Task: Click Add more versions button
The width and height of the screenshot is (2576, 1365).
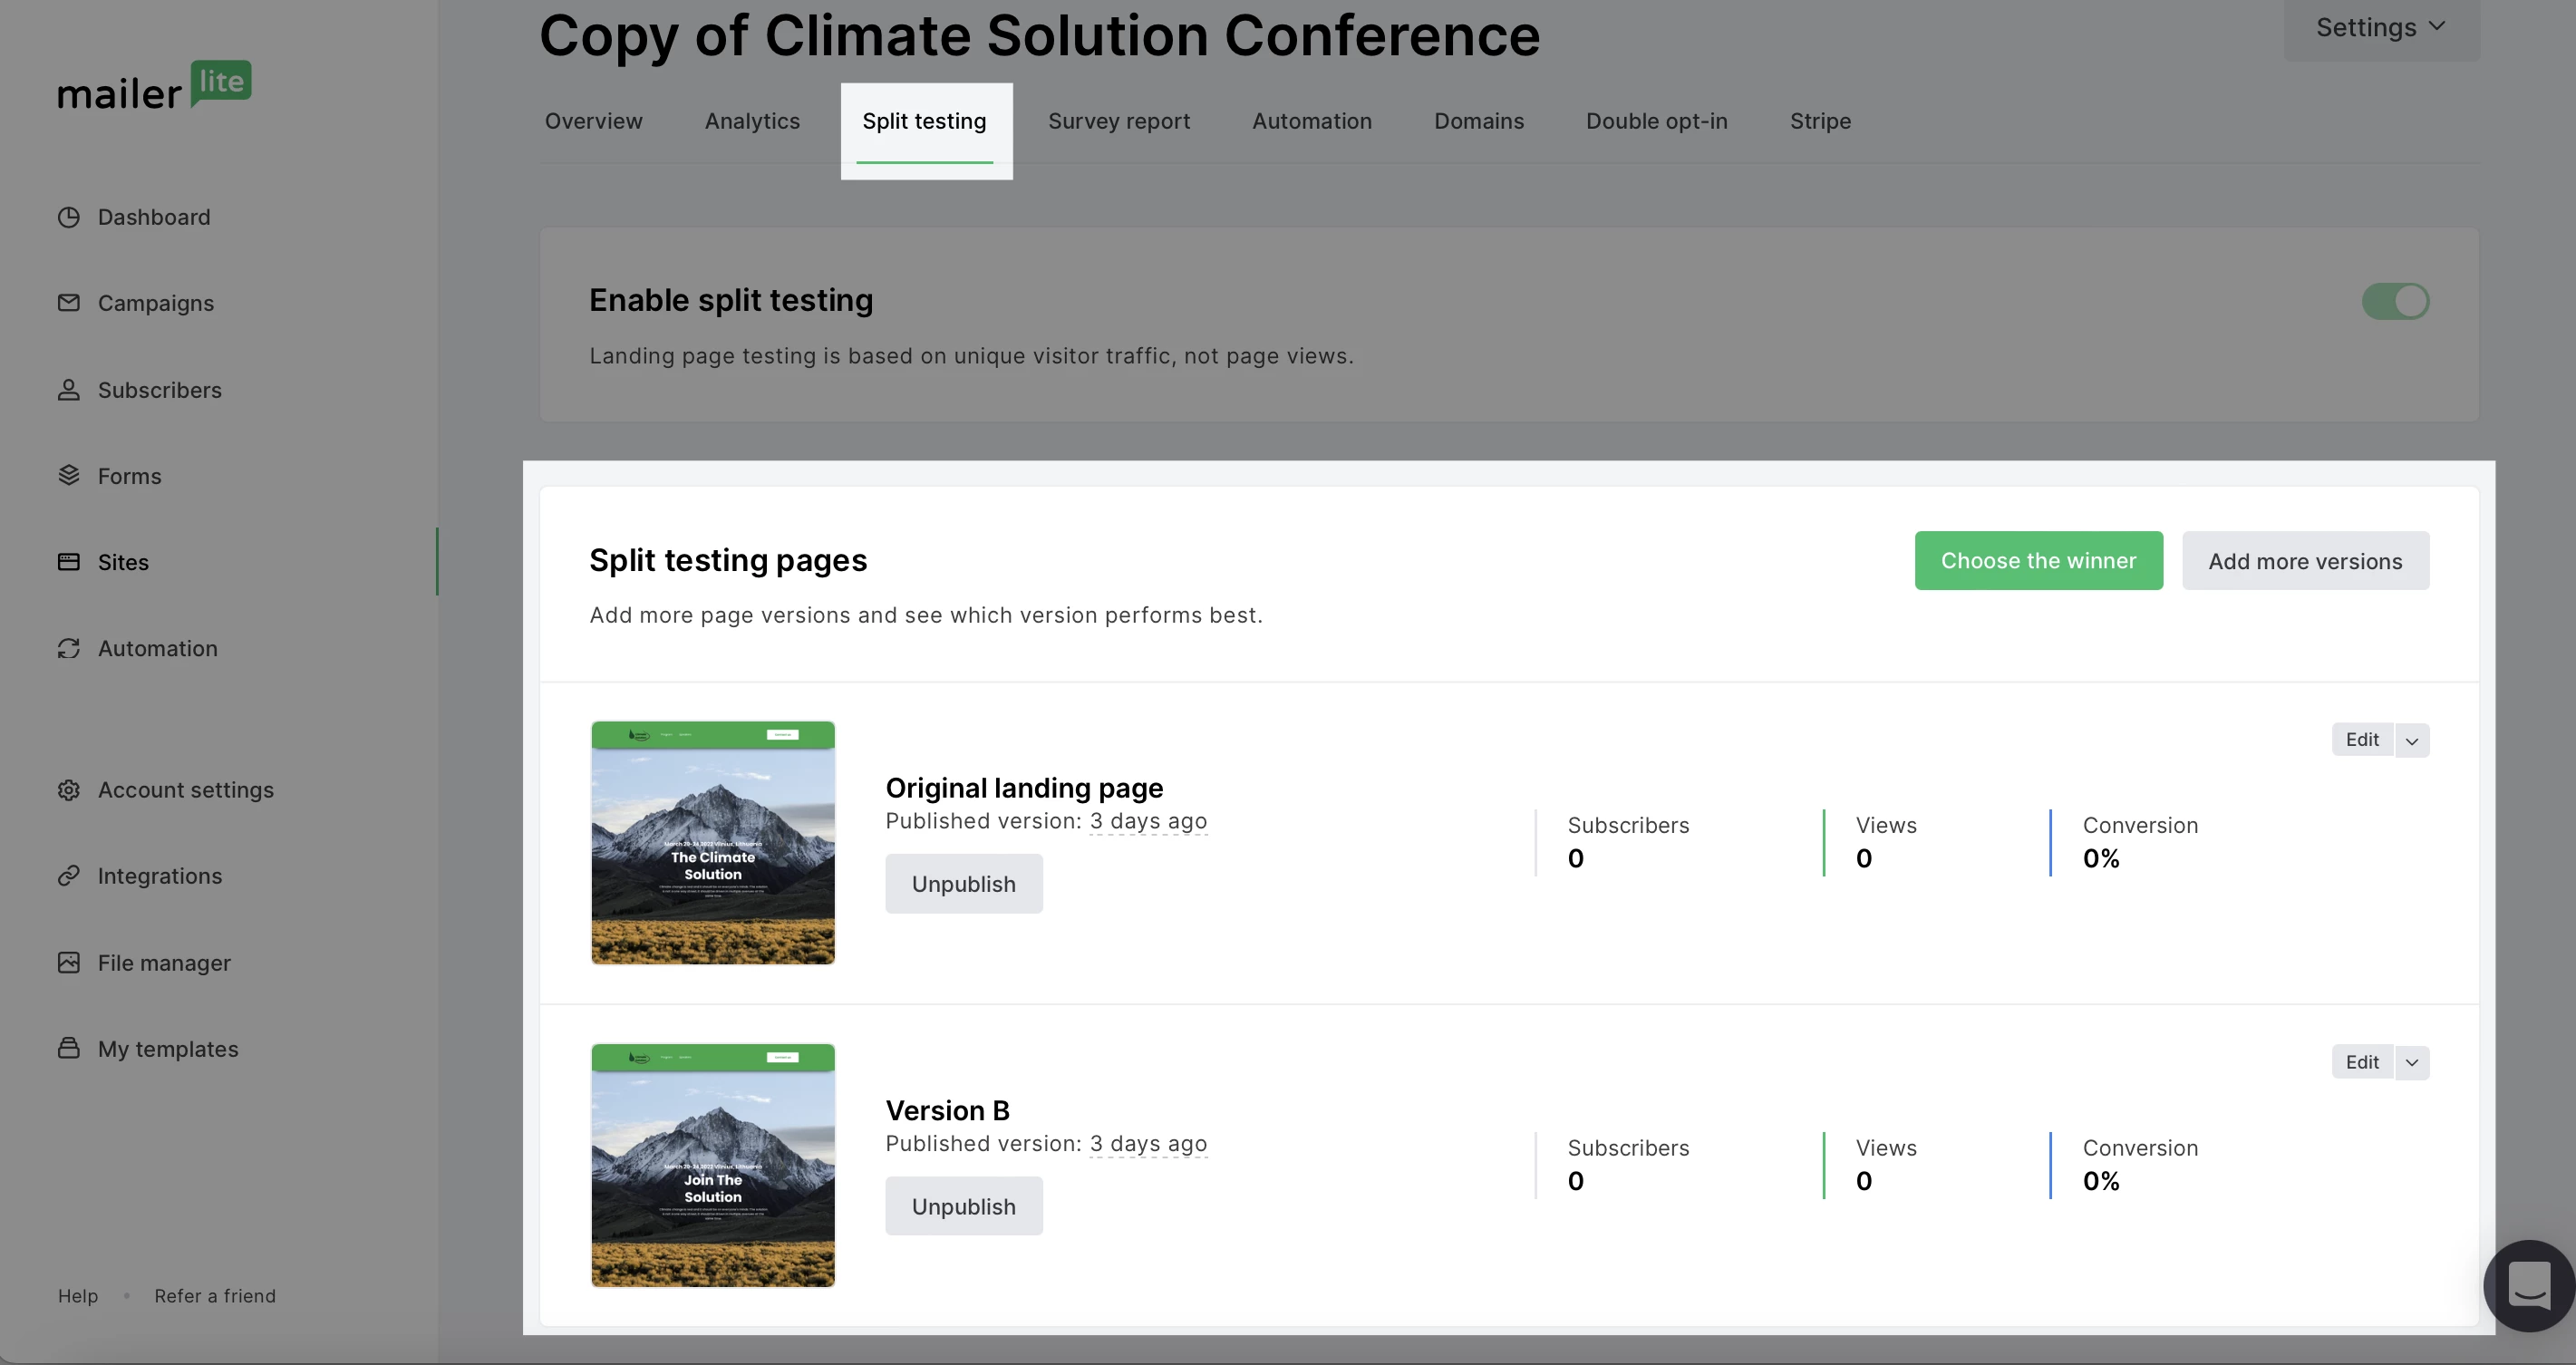Action: [x=2305, y=561]
